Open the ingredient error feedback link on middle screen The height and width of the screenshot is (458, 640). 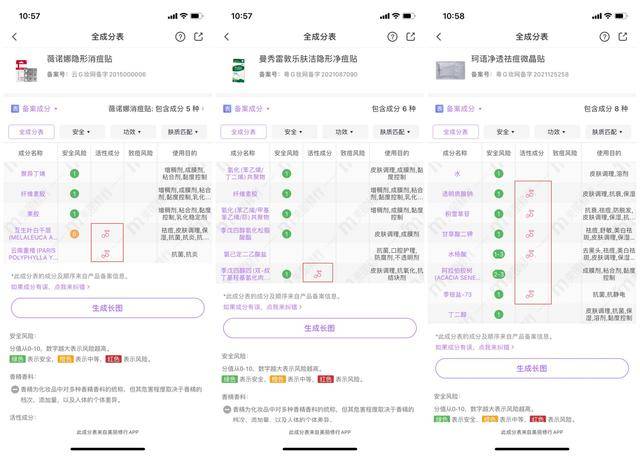[262, 307]
